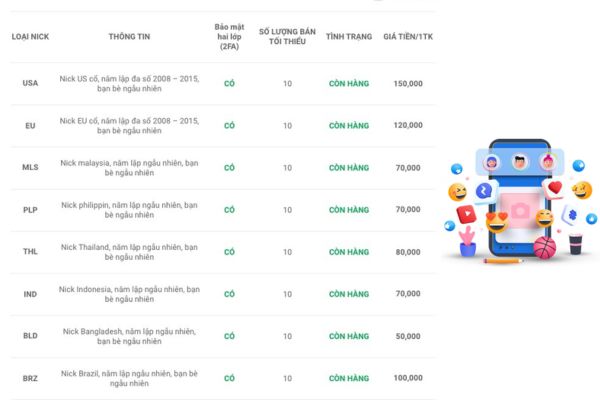The image size is (600, 400).
Task: Click the avatar with pink hair
Action: pos(547,161)
